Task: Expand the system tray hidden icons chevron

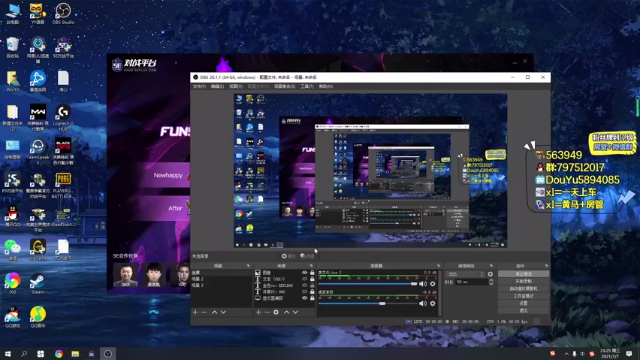Action: (x=567, y=353)
